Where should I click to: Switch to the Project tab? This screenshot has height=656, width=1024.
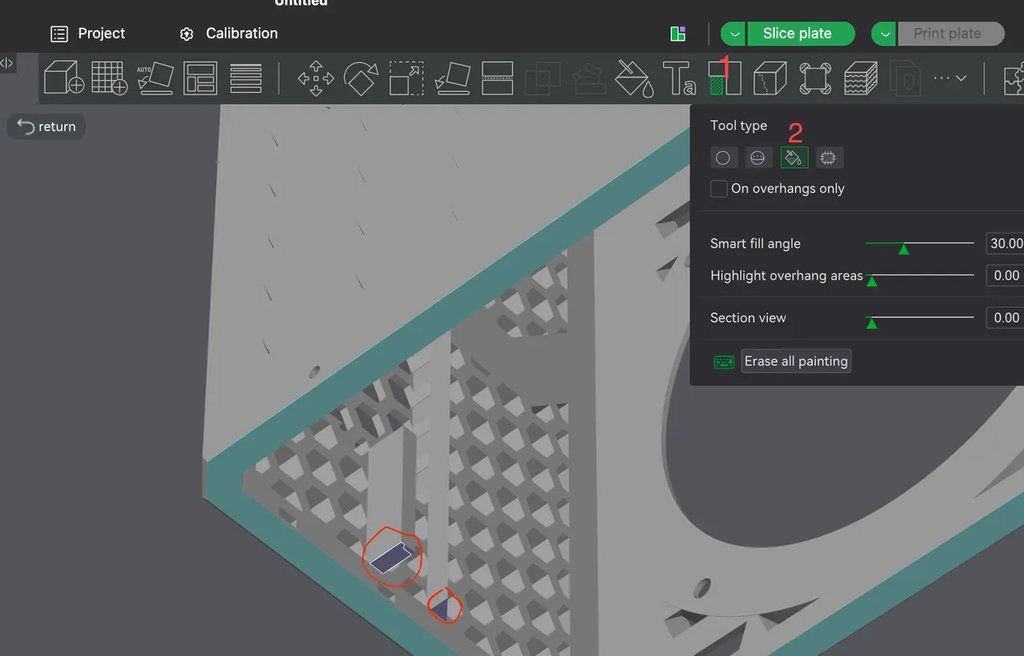click(88, 34)
